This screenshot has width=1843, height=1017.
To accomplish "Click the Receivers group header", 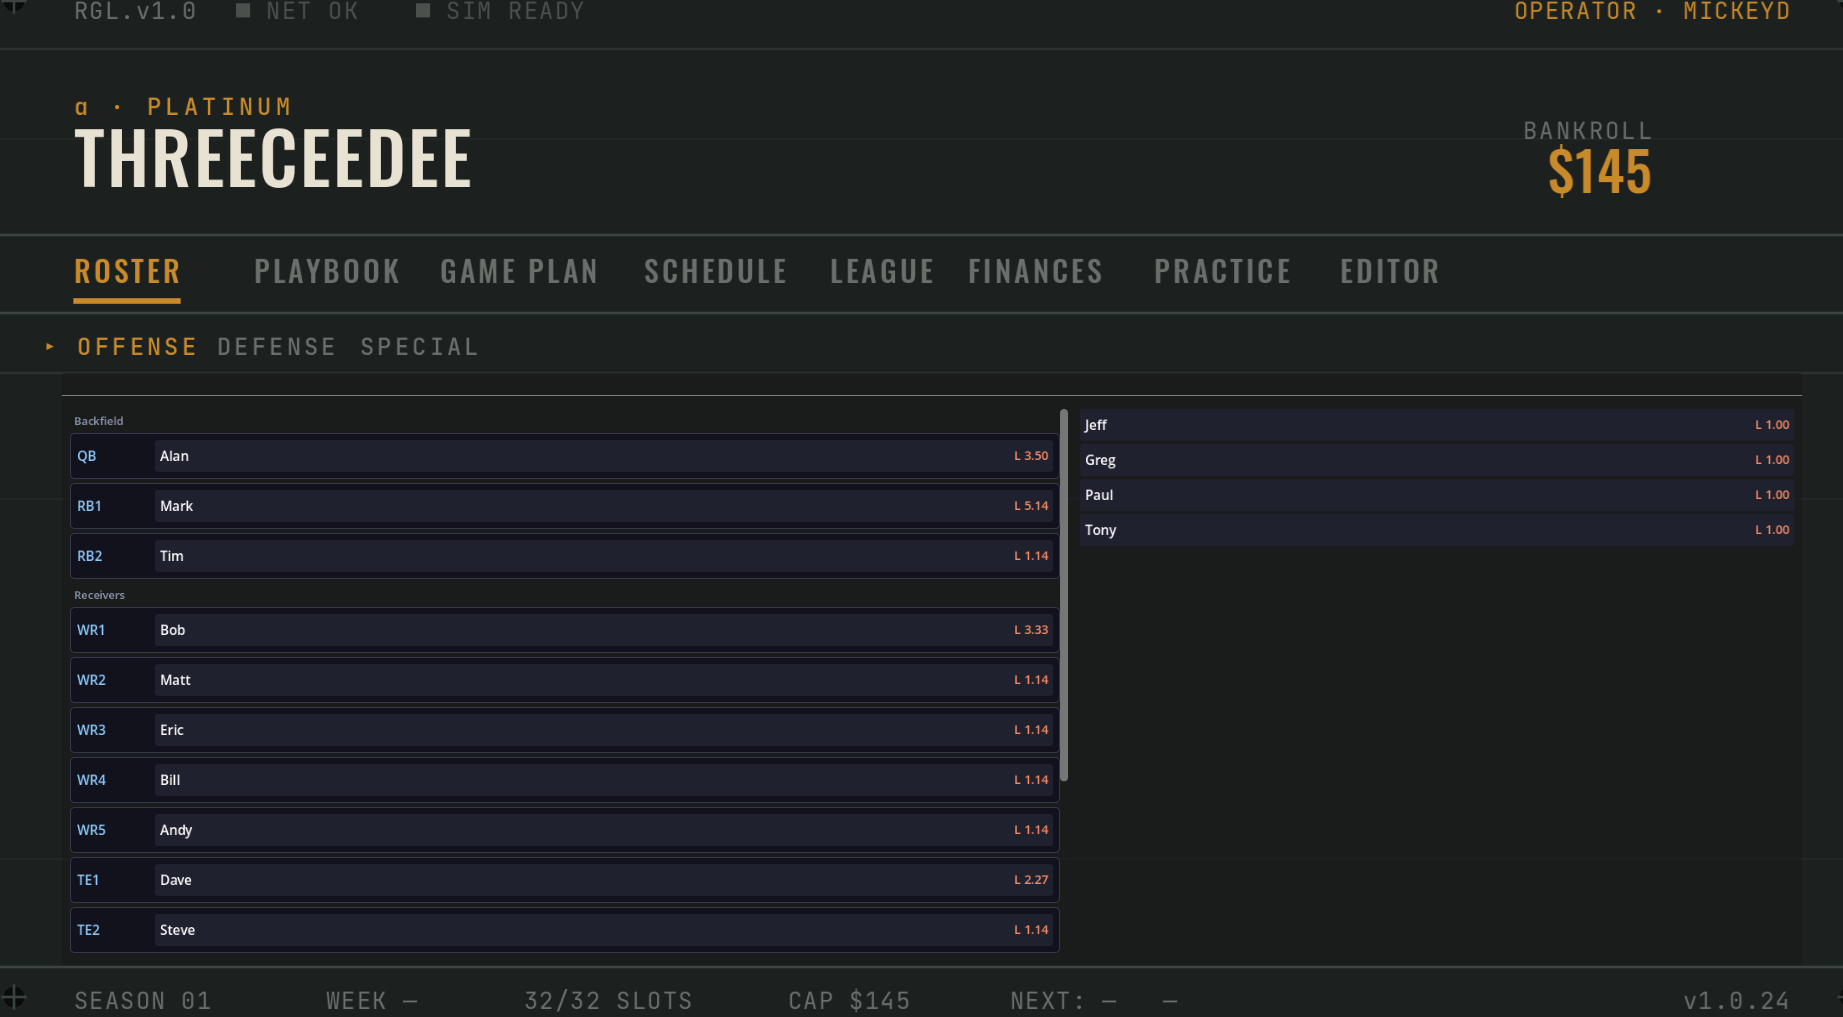I will [x=100, y=595].
